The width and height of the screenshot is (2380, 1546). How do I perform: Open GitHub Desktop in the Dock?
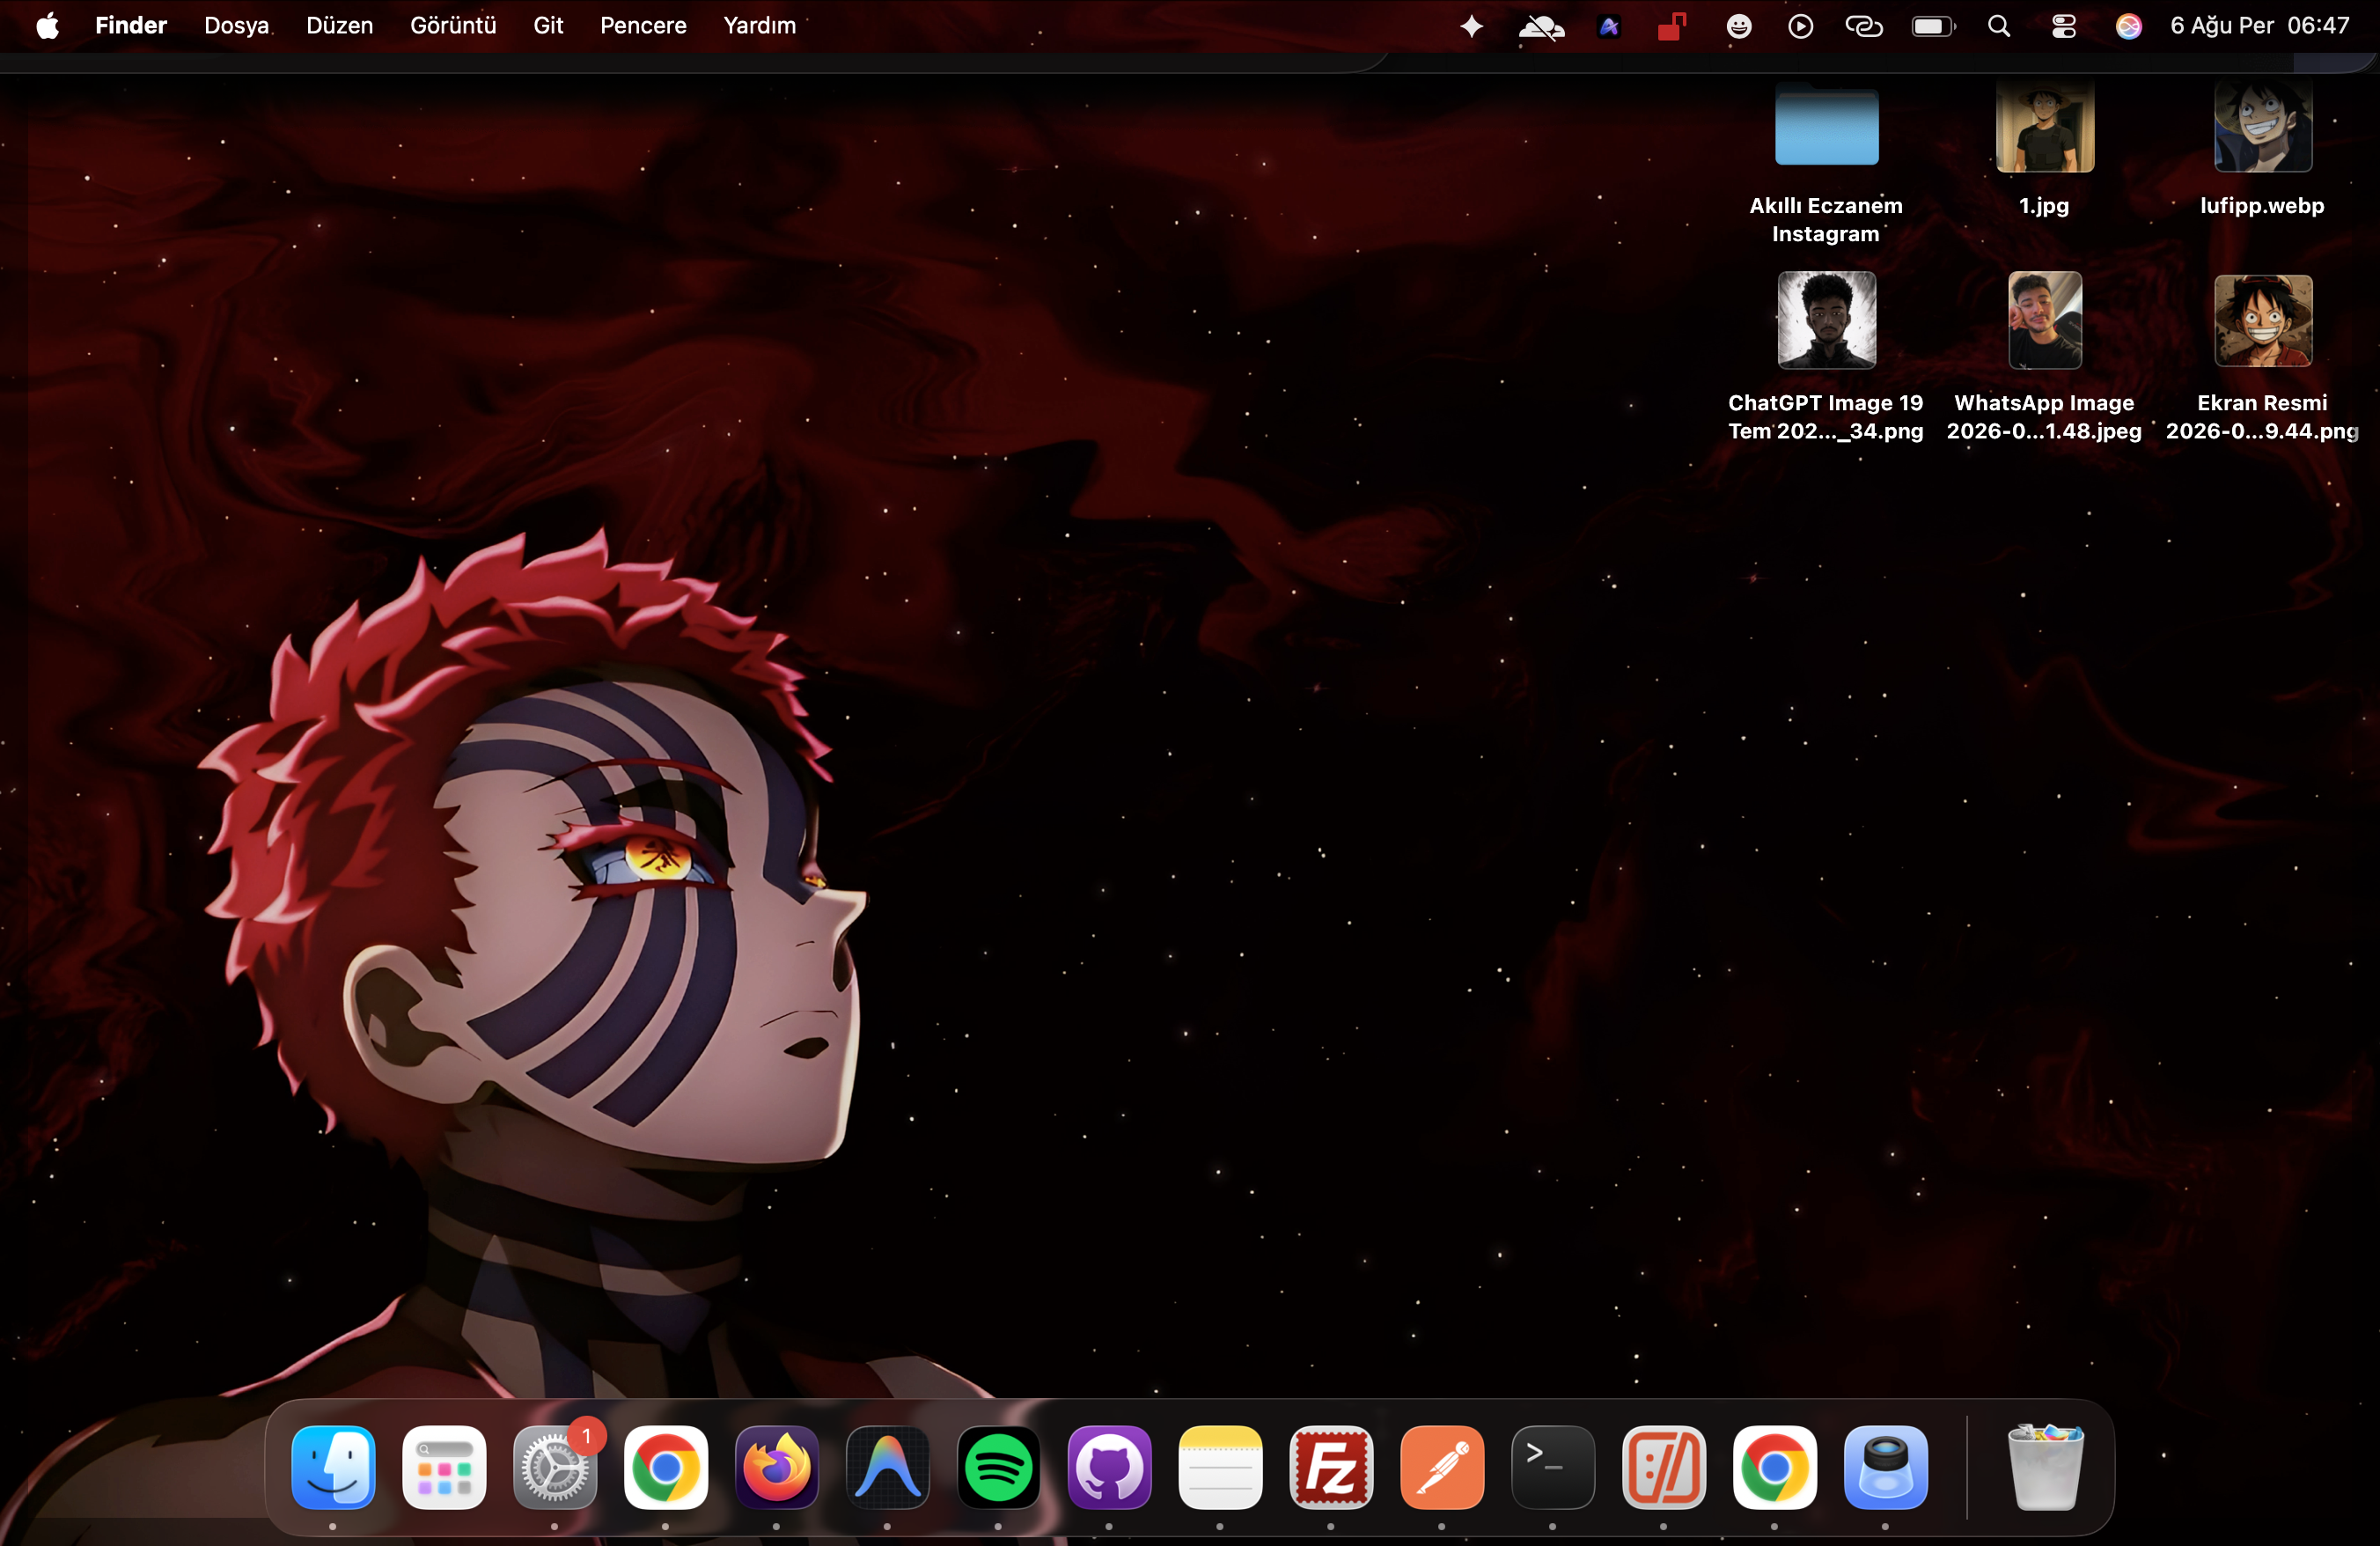tap(1110, 1466)
